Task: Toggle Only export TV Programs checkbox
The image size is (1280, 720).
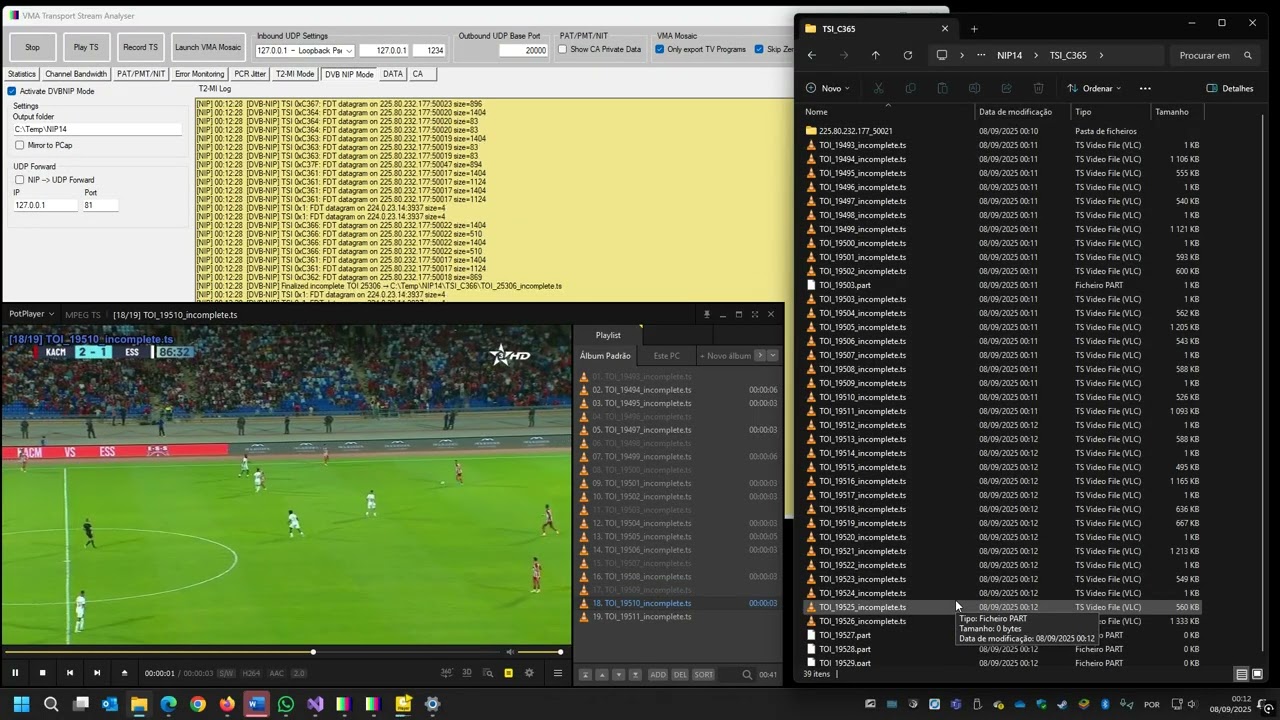Action: click(660, 49)
